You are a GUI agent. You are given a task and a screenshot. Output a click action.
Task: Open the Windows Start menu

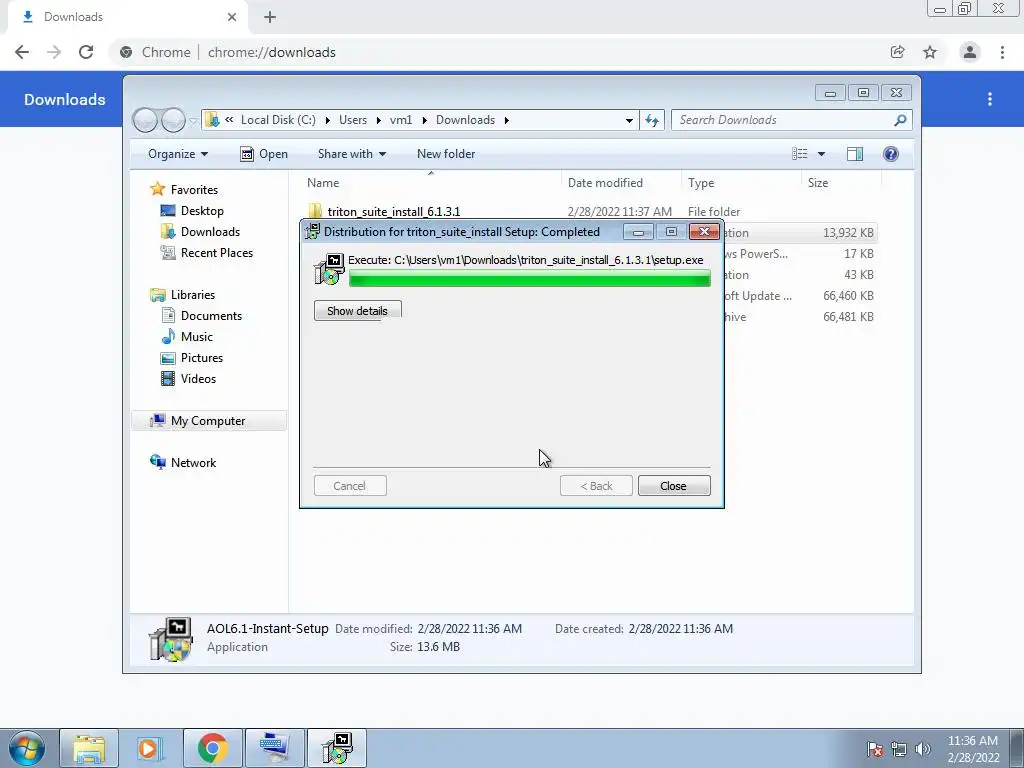click(x=27, y=748)
